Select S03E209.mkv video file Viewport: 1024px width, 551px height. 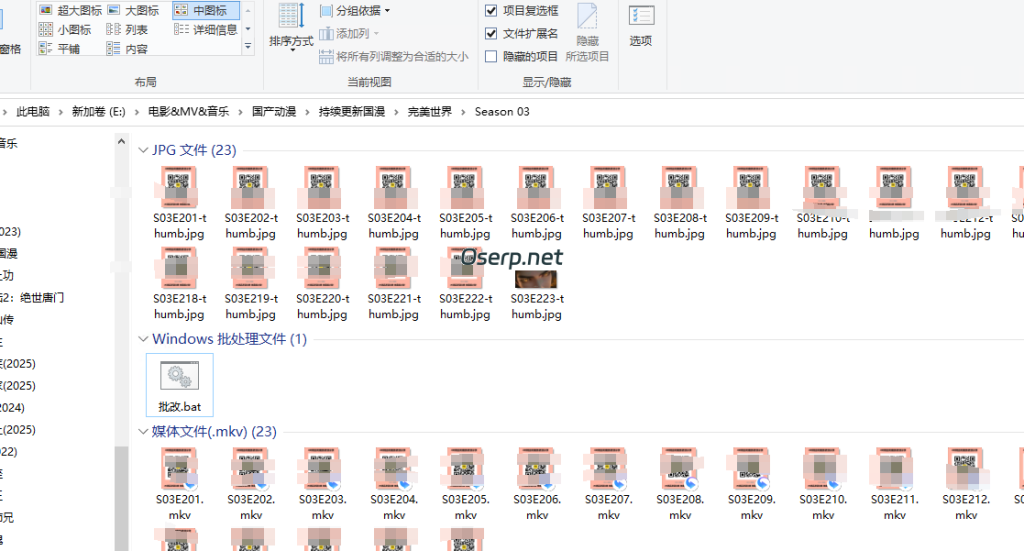[x=752, y=484]
